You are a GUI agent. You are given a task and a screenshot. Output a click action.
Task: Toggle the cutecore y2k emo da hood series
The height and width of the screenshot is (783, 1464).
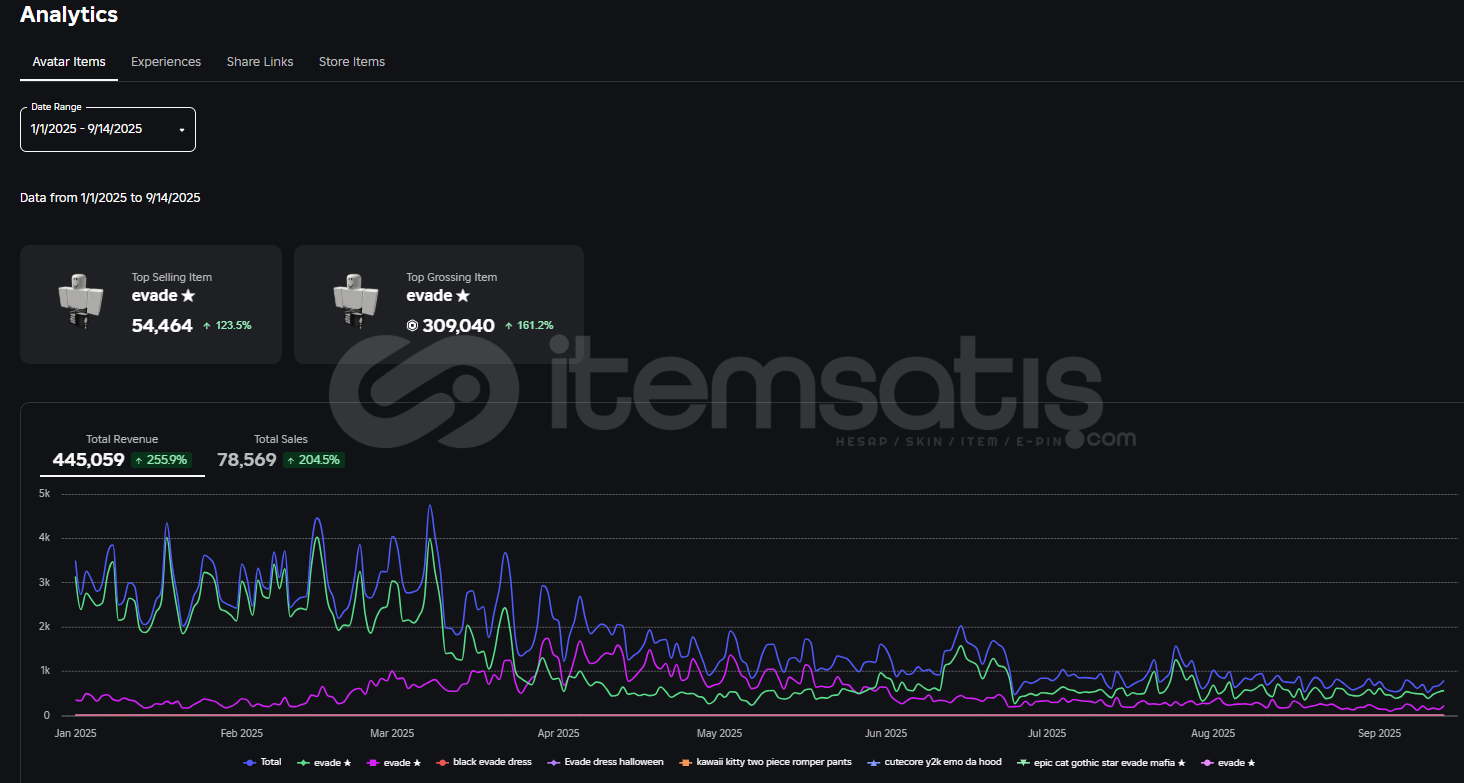(x=935, y=762)
